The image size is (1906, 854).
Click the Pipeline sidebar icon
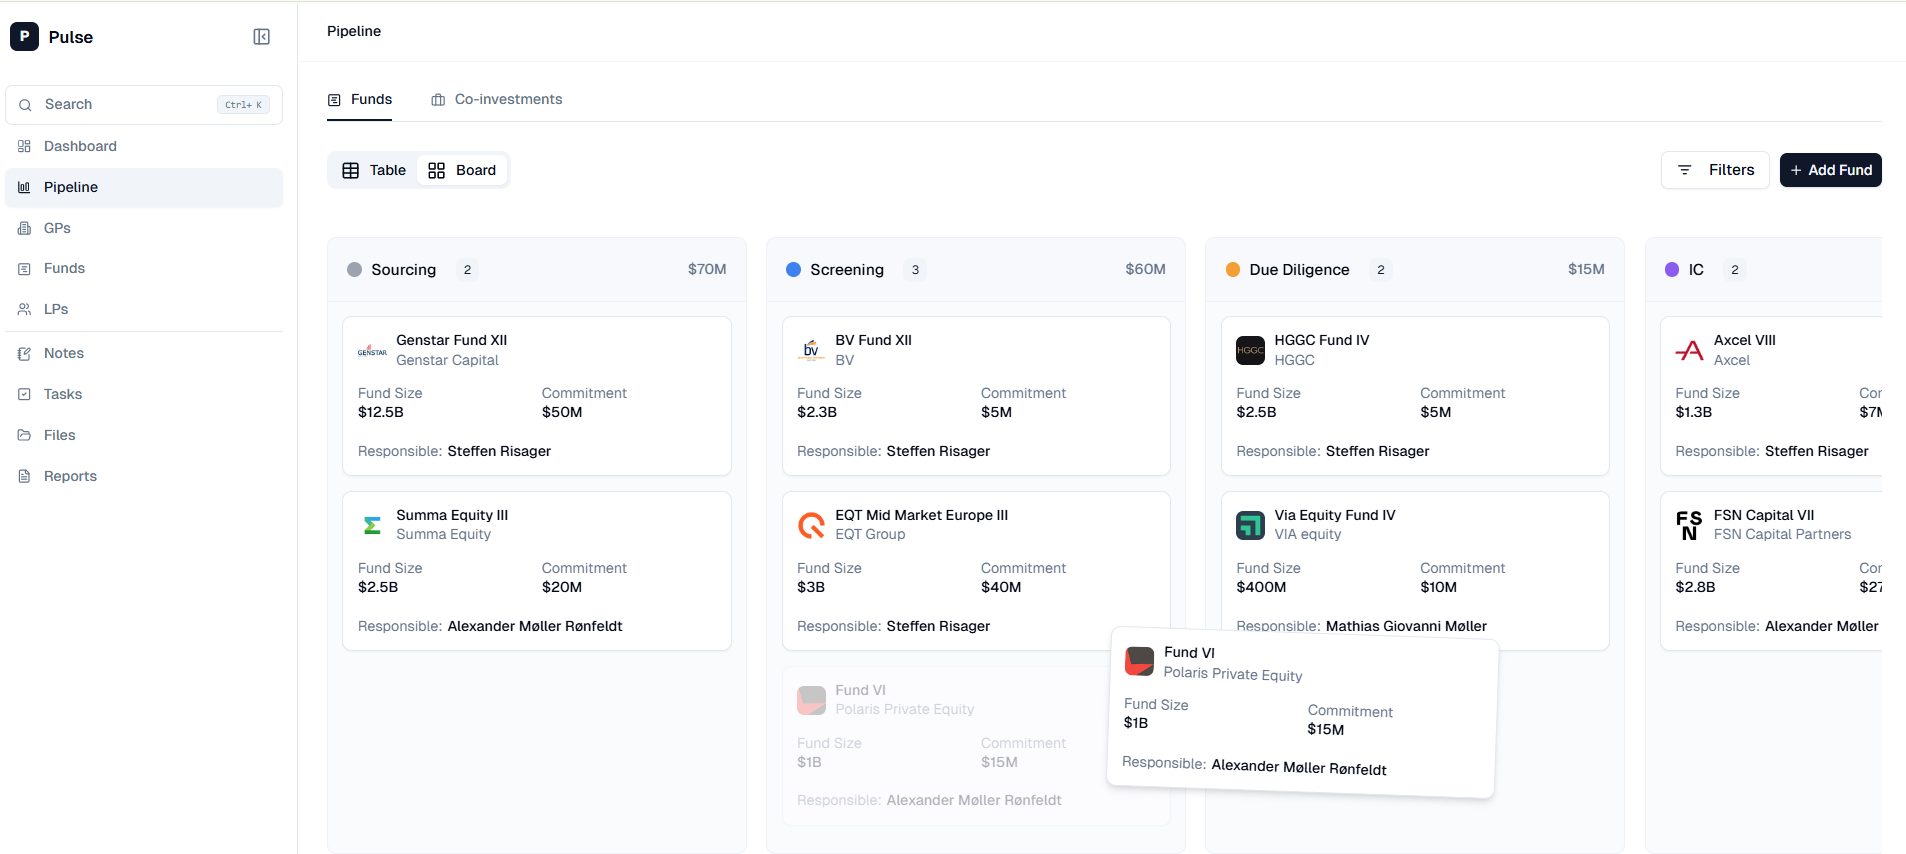[x=24, y=187]
